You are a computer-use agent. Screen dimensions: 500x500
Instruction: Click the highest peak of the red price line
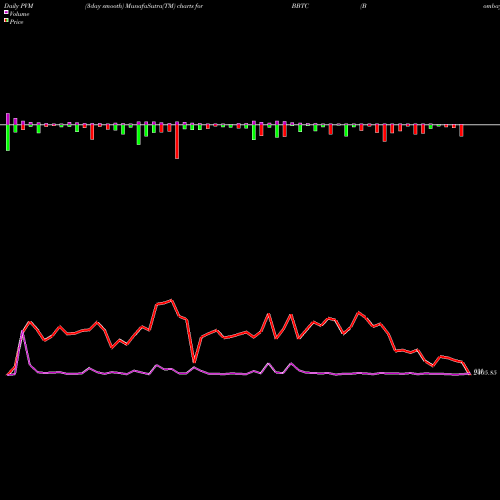[171, 300]
